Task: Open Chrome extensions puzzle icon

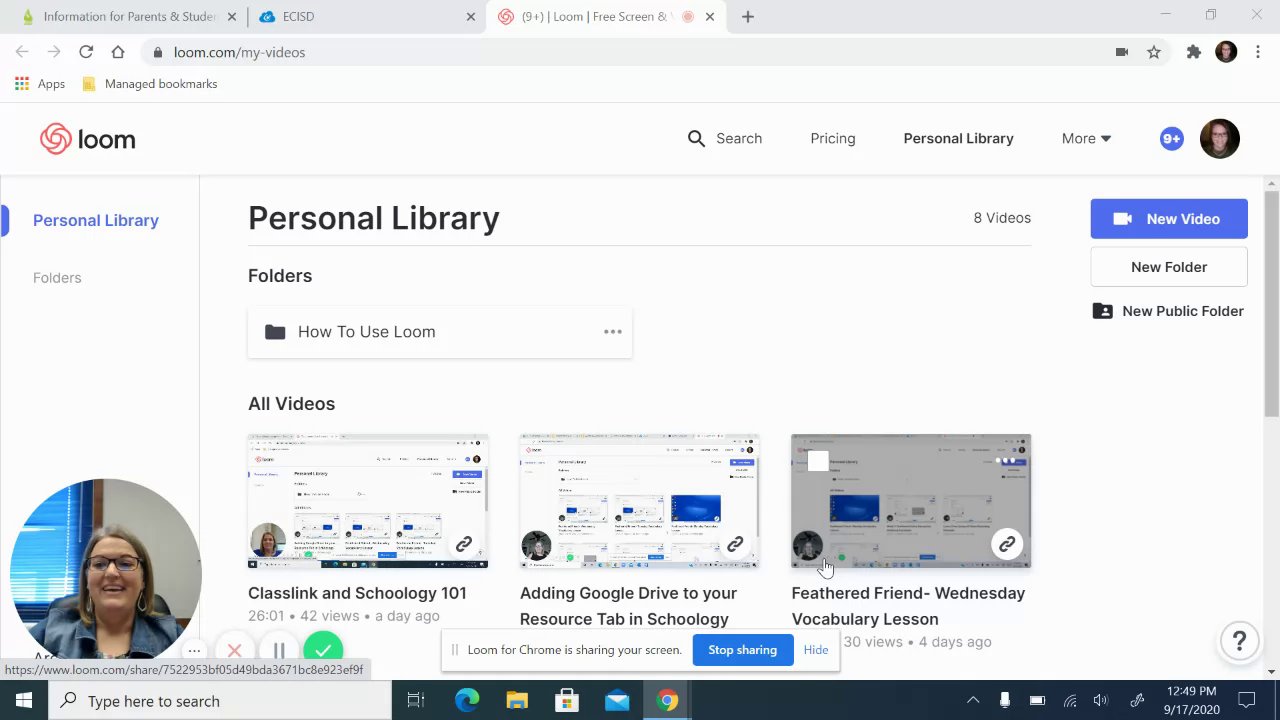Action: [x=1193, y=52]
